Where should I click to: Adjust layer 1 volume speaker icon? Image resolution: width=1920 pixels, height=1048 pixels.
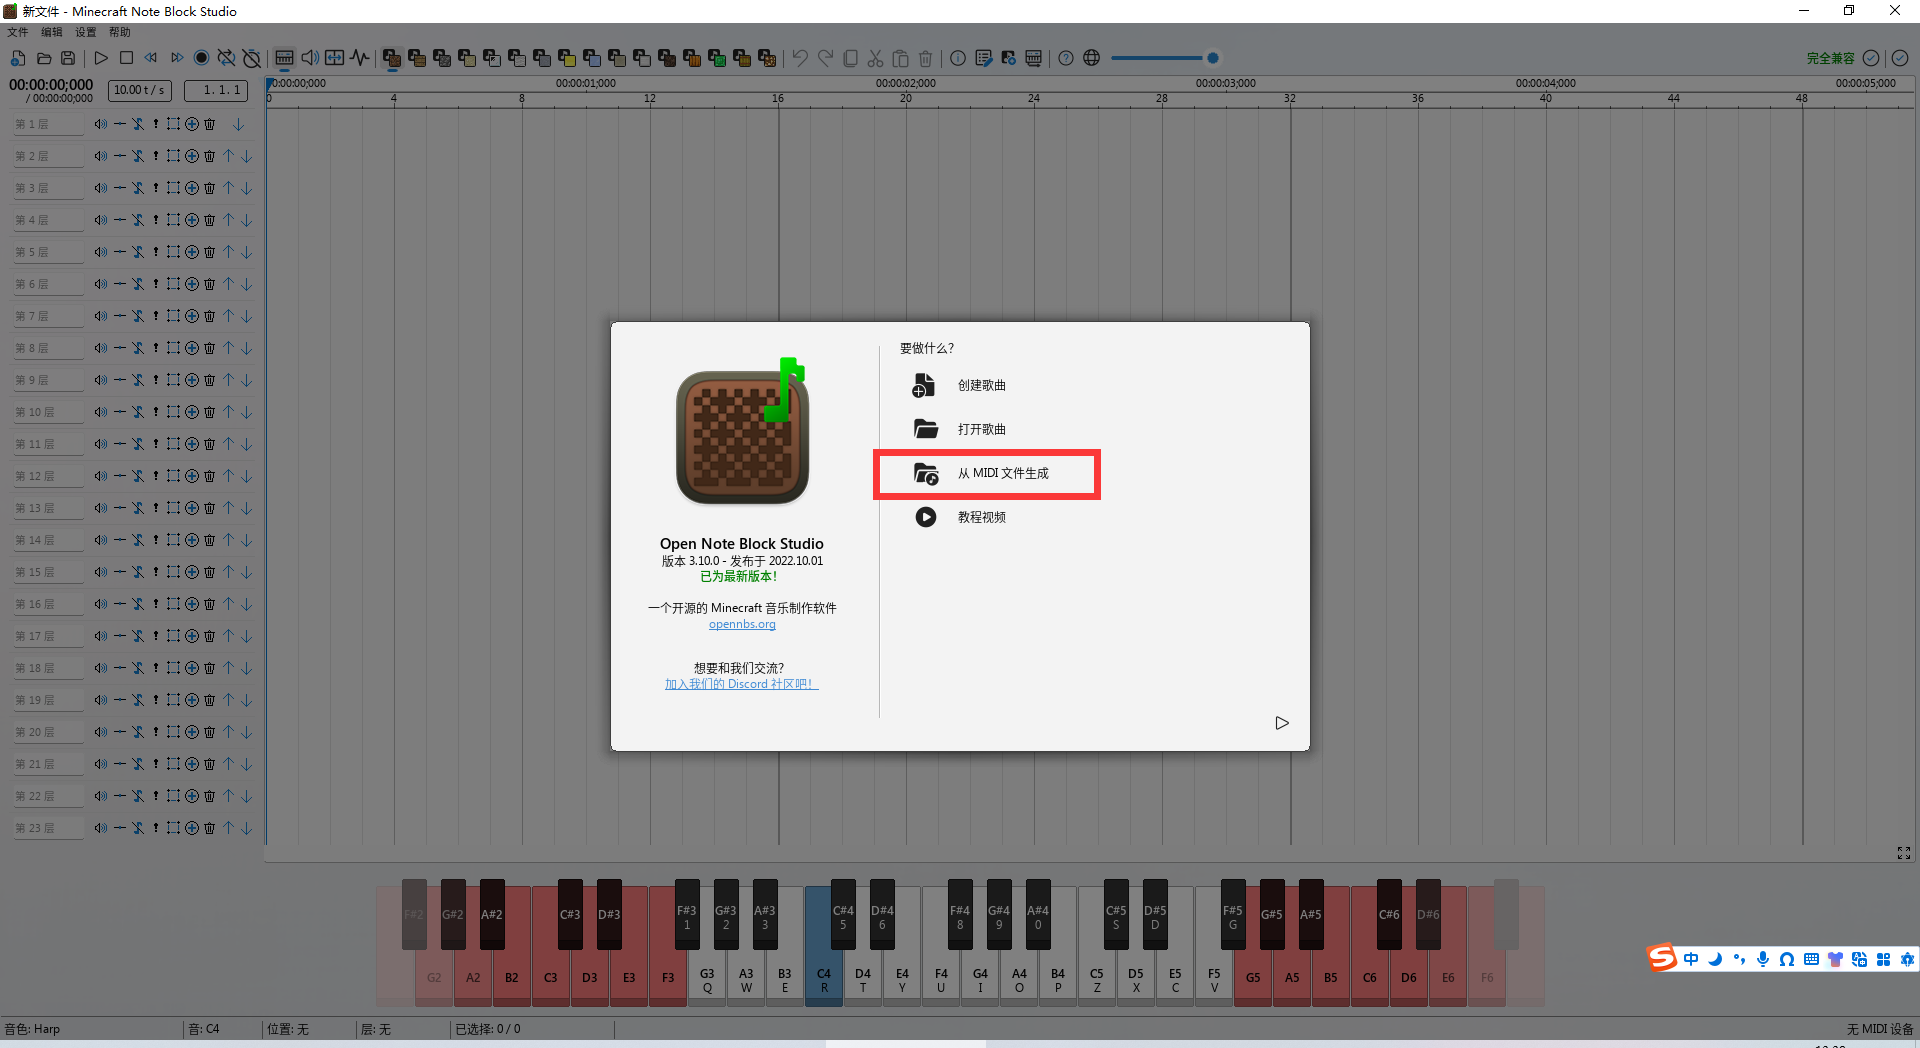tap(100, 125)
